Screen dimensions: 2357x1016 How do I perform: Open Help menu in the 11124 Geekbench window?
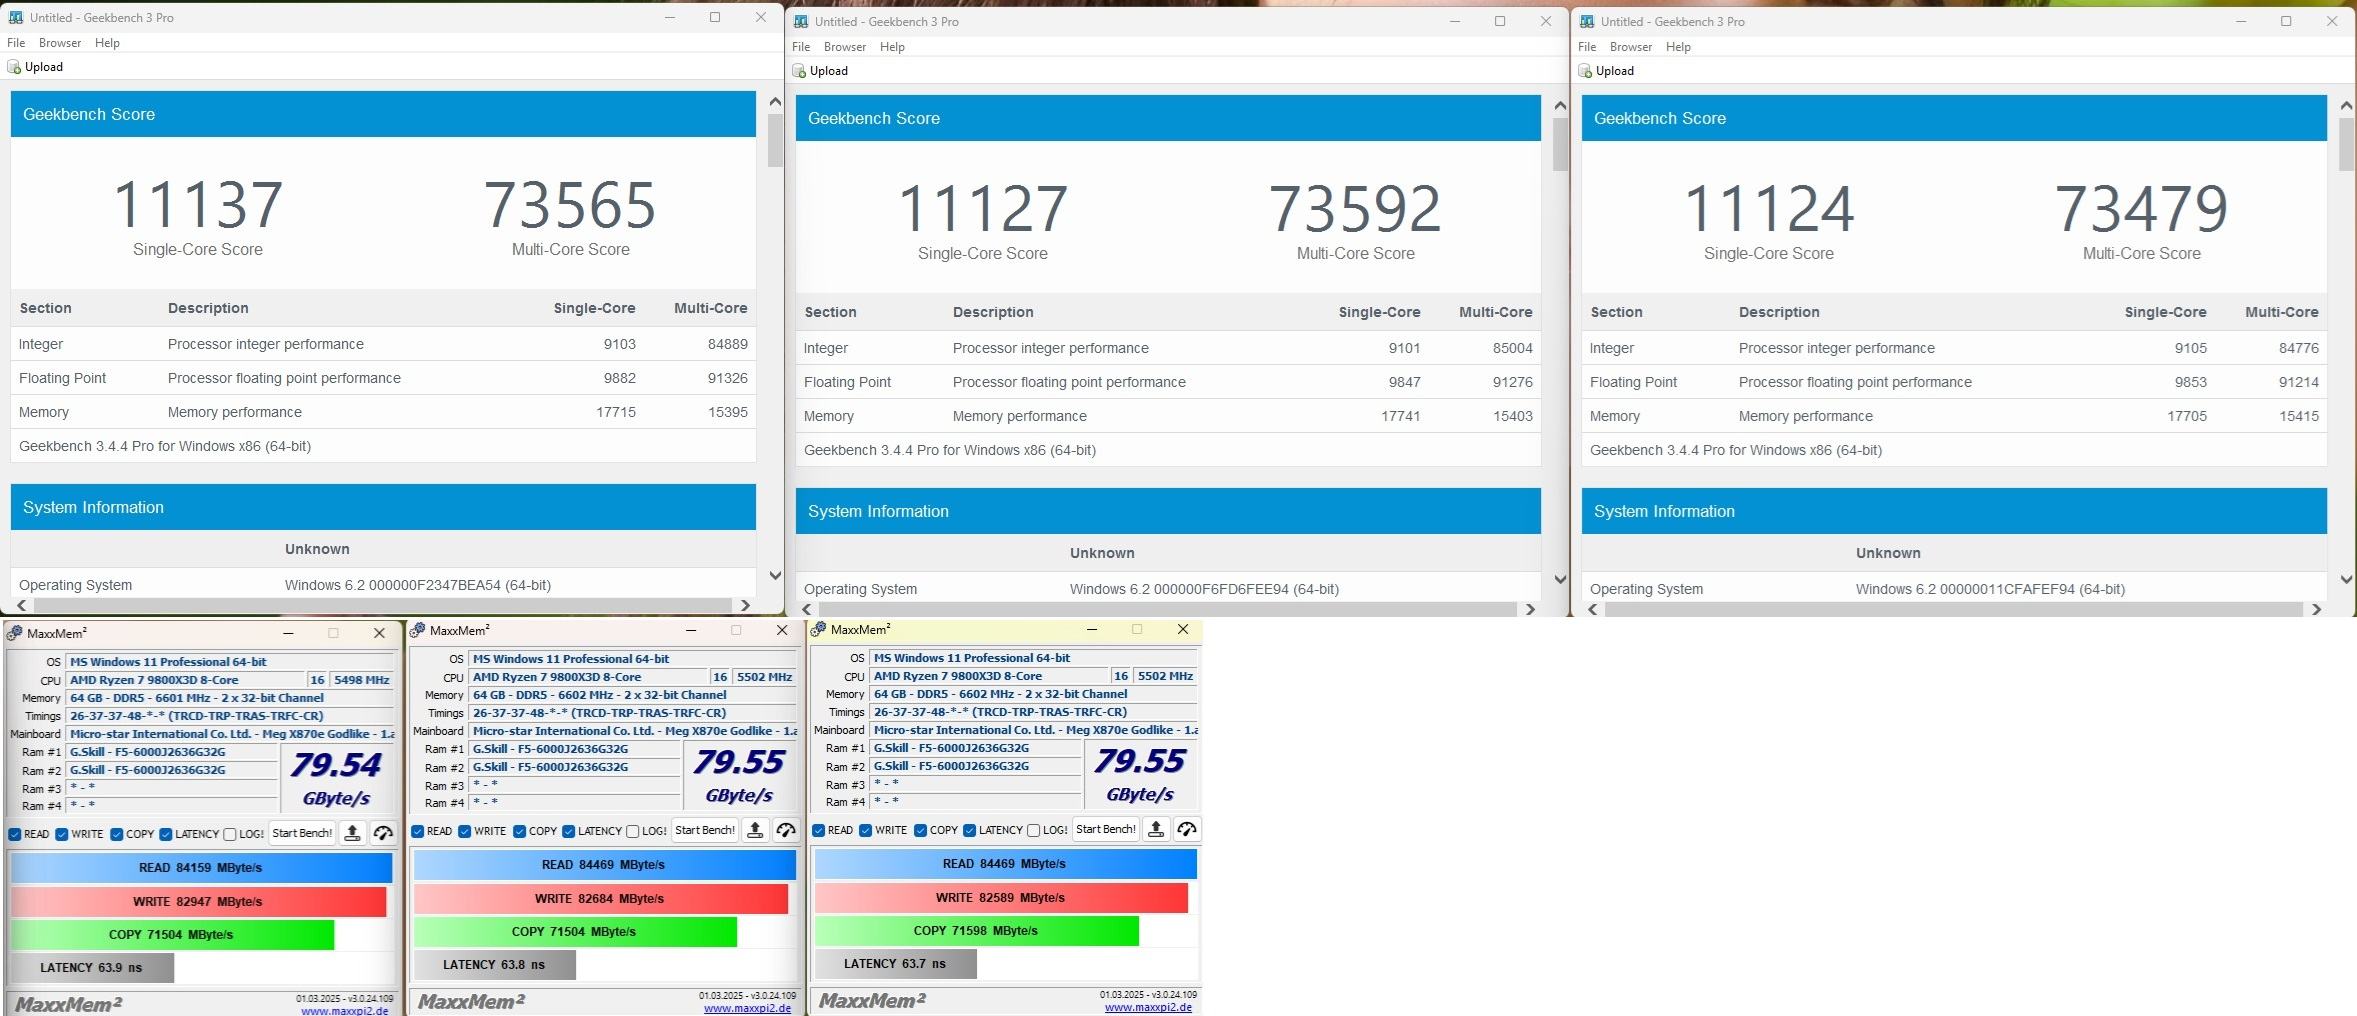(x=1678, y=47)
